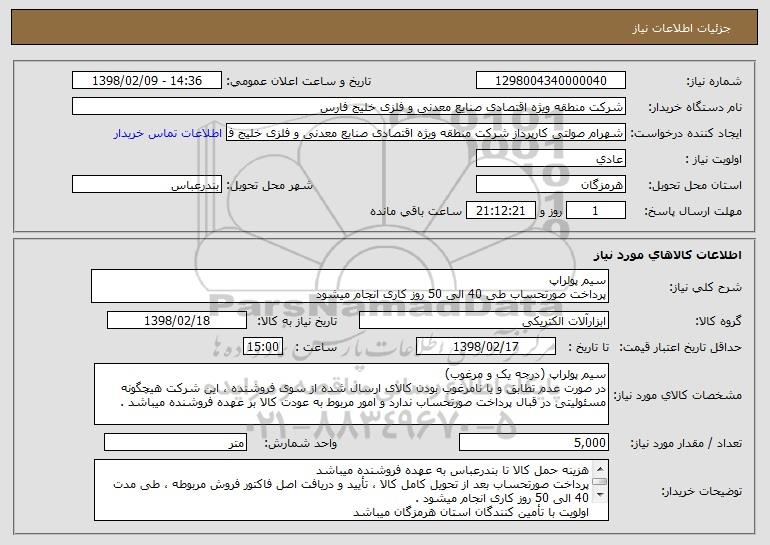Screen dimensions: 770x545
Task: Click the request creator field شهرام صولتی
Action: point(426,133)
